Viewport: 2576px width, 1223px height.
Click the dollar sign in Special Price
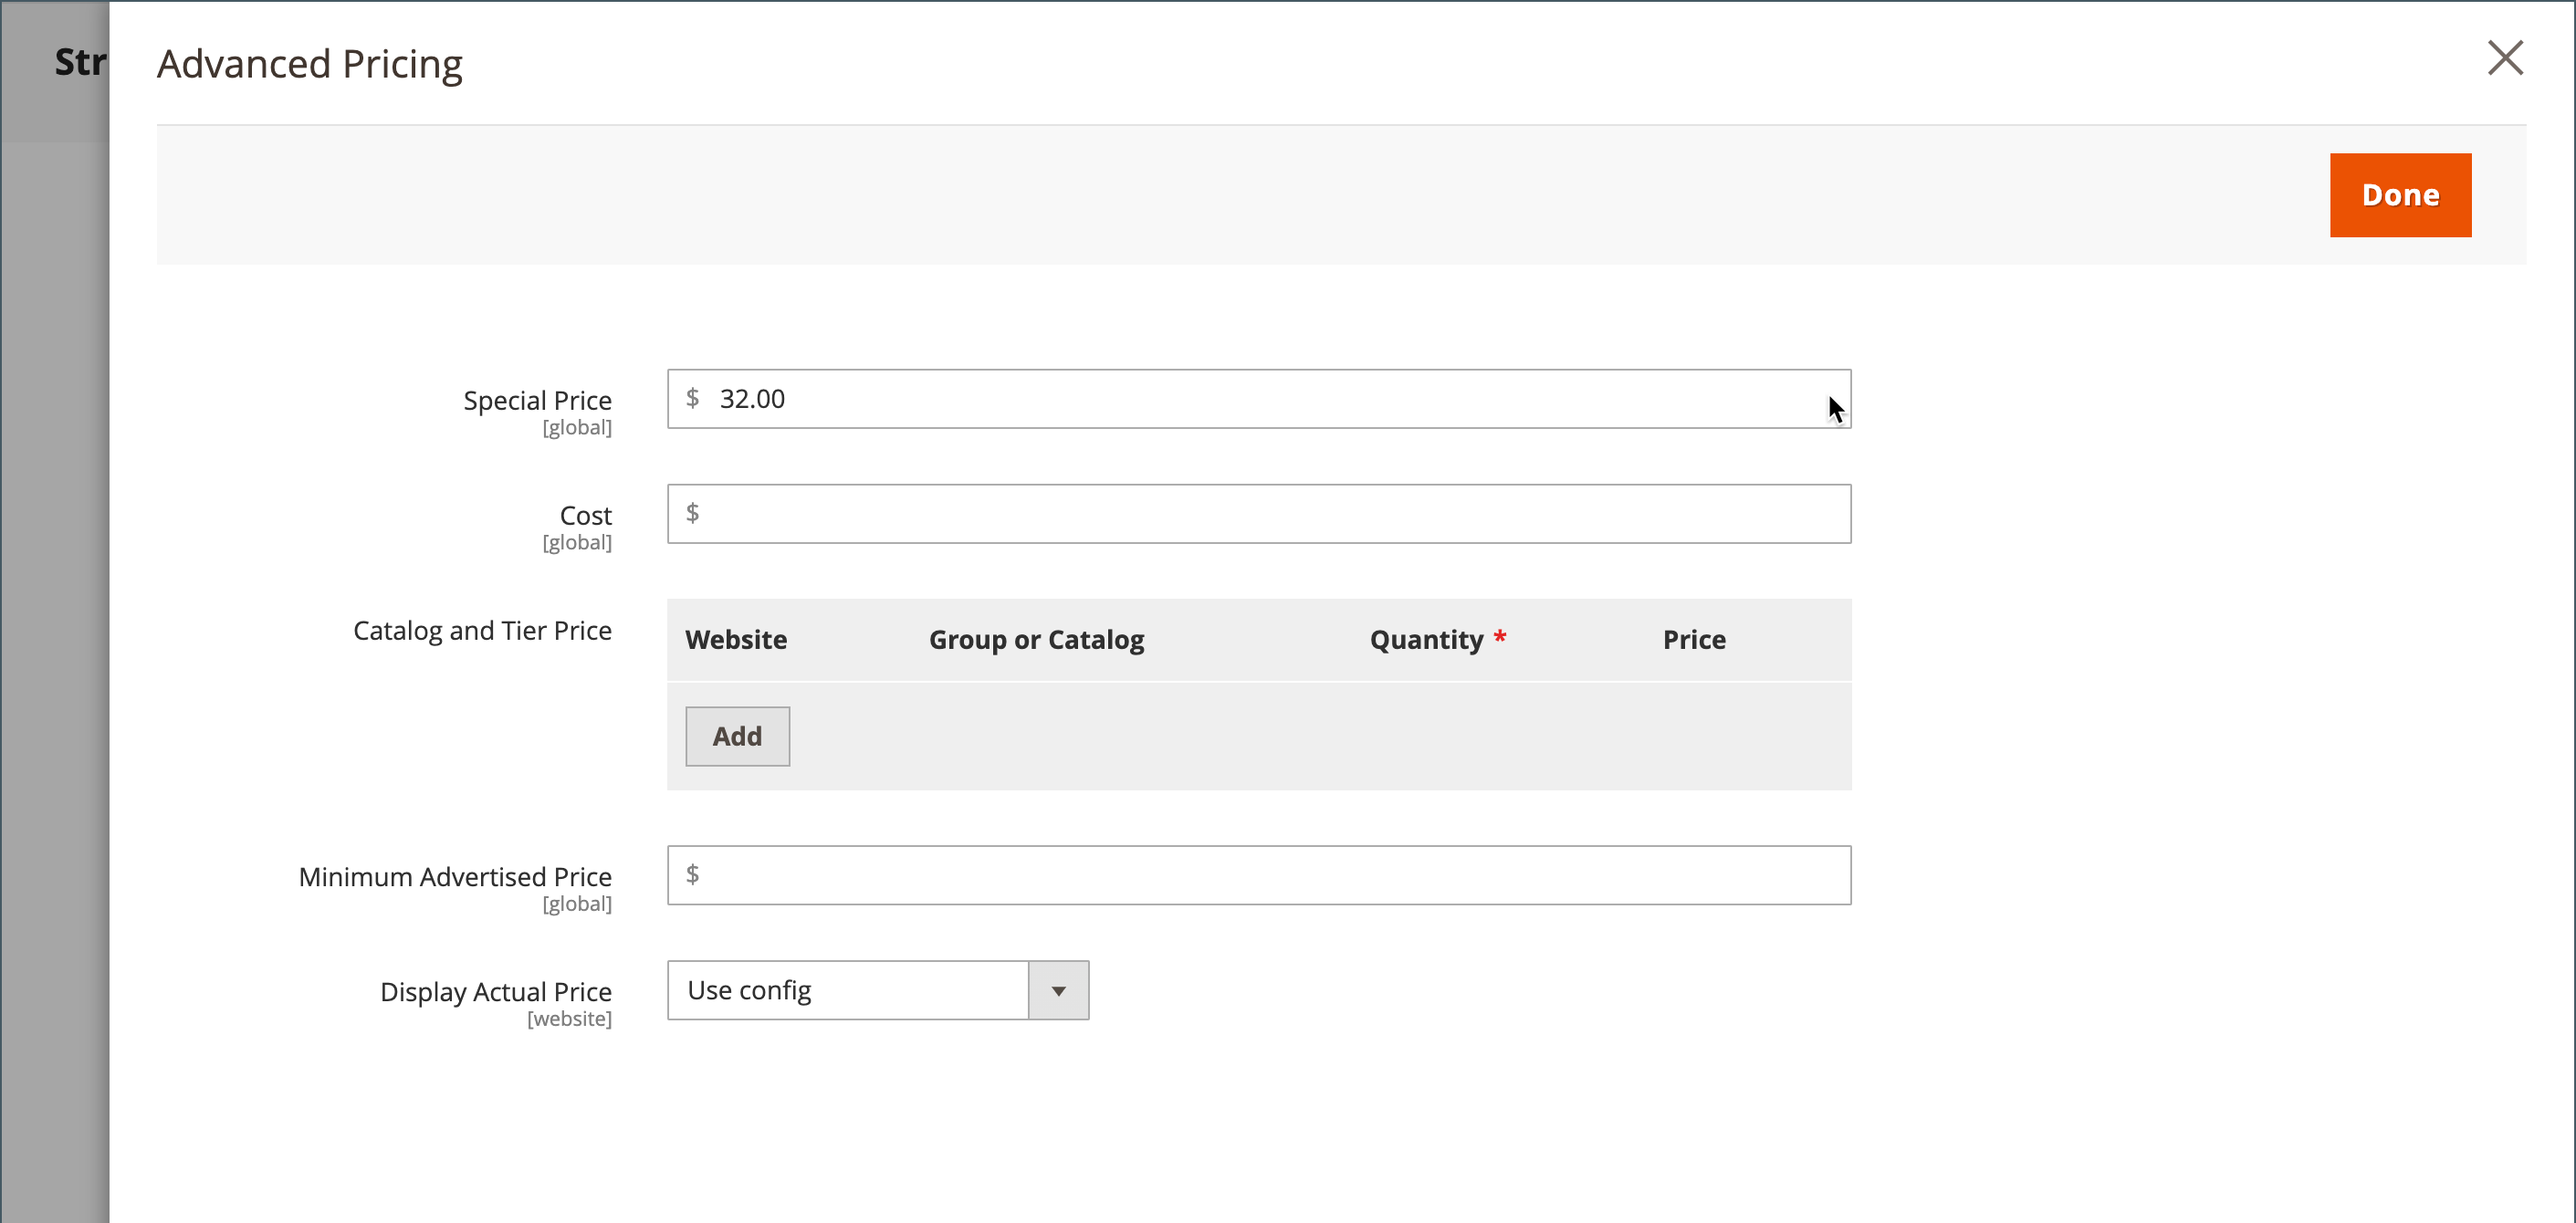(692, 398)
